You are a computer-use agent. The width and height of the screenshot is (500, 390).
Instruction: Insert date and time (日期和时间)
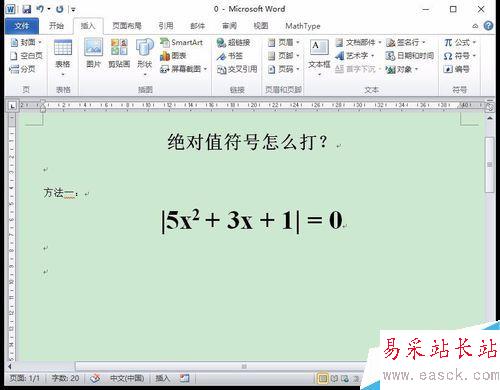pyautogui.click(x=410, y=56)
